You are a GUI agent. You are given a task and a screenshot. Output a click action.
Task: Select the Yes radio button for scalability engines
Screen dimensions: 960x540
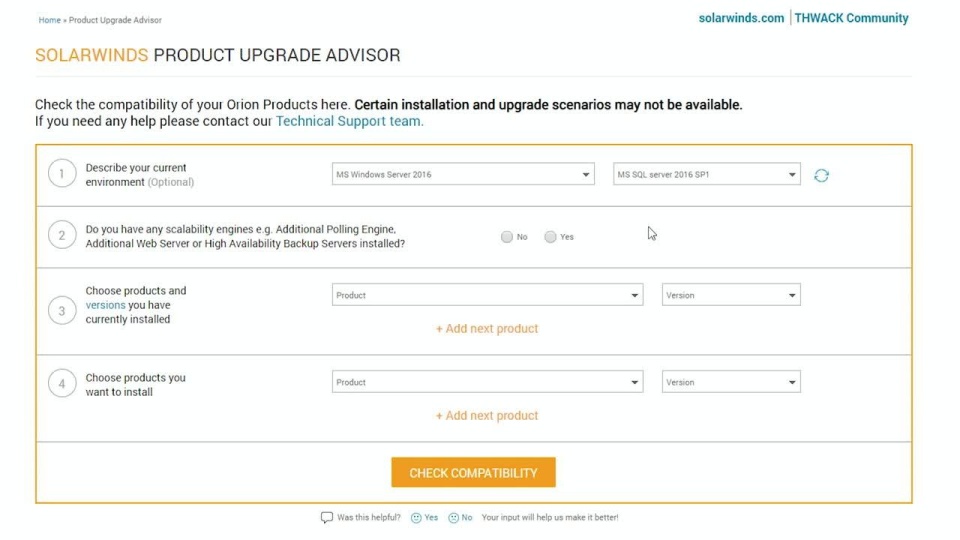pyautogui.click(x=550, y=237)
